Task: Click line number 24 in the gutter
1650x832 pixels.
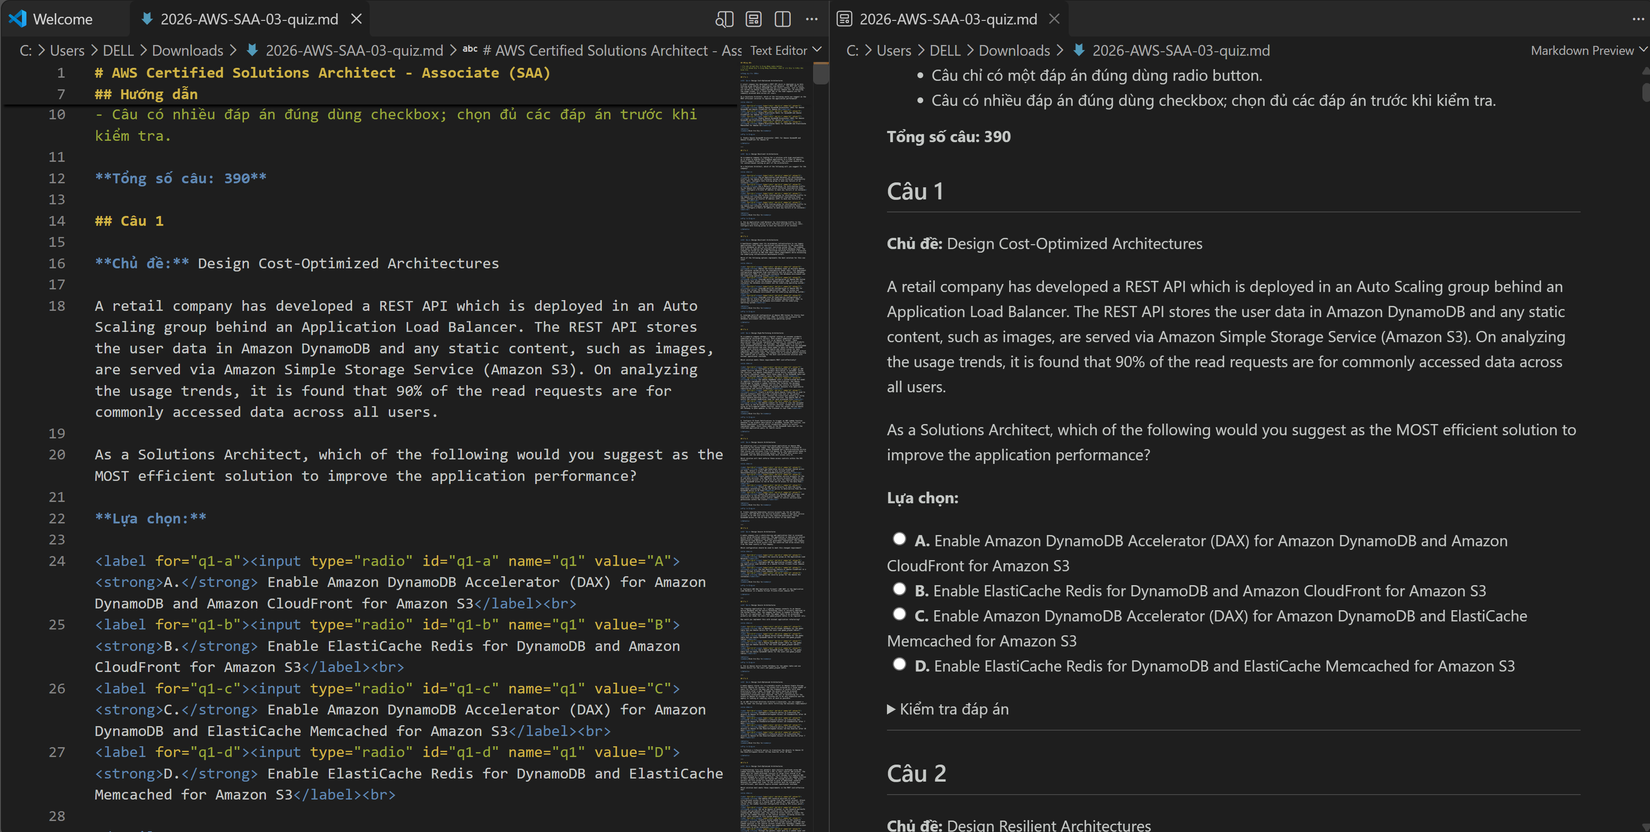Action: pyautogui.click(x=56, y=561)
